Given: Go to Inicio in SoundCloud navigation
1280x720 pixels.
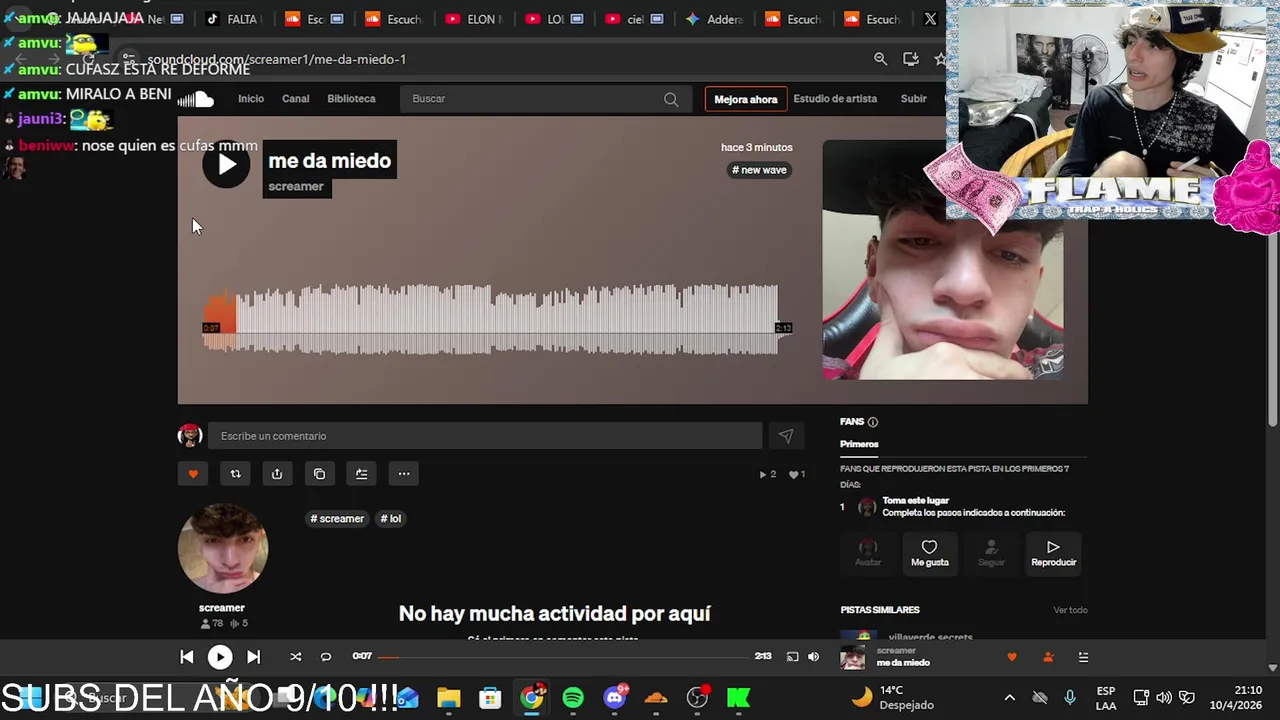Looking at the screenshot, I should (x=251, y=99).
